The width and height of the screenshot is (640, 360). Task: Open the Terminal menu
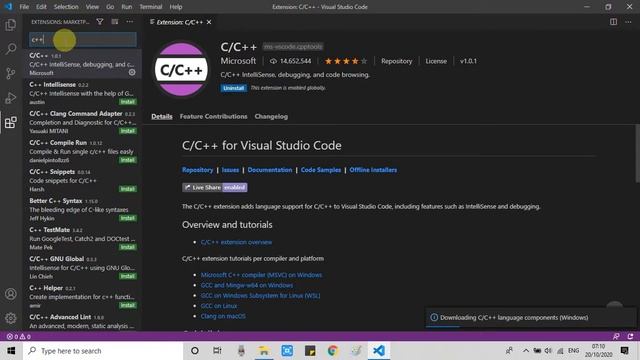pos(151,7)
